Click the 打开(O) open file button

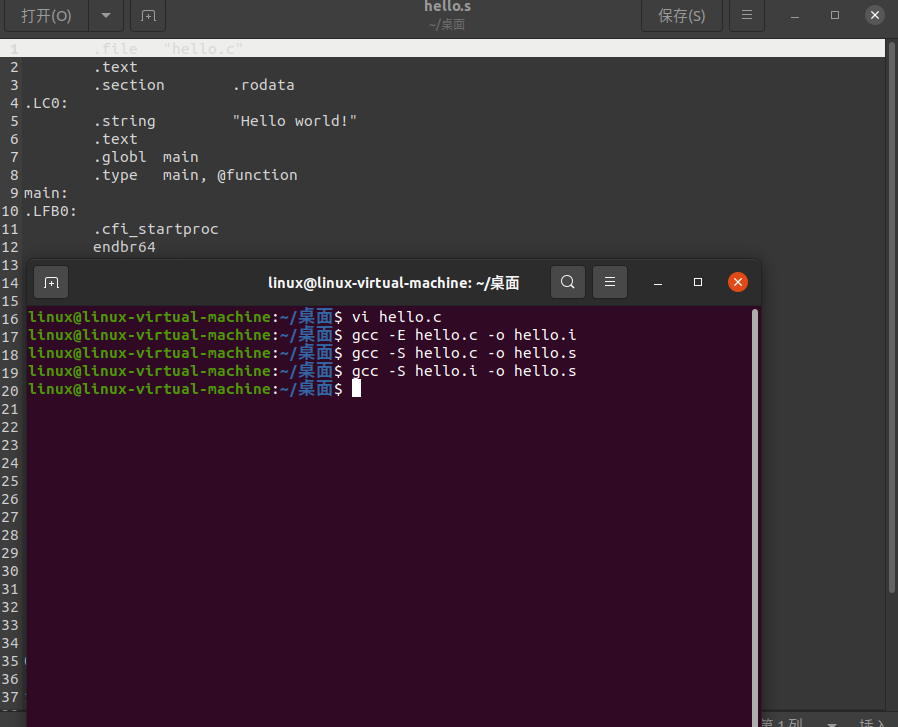tap(47, 16)
